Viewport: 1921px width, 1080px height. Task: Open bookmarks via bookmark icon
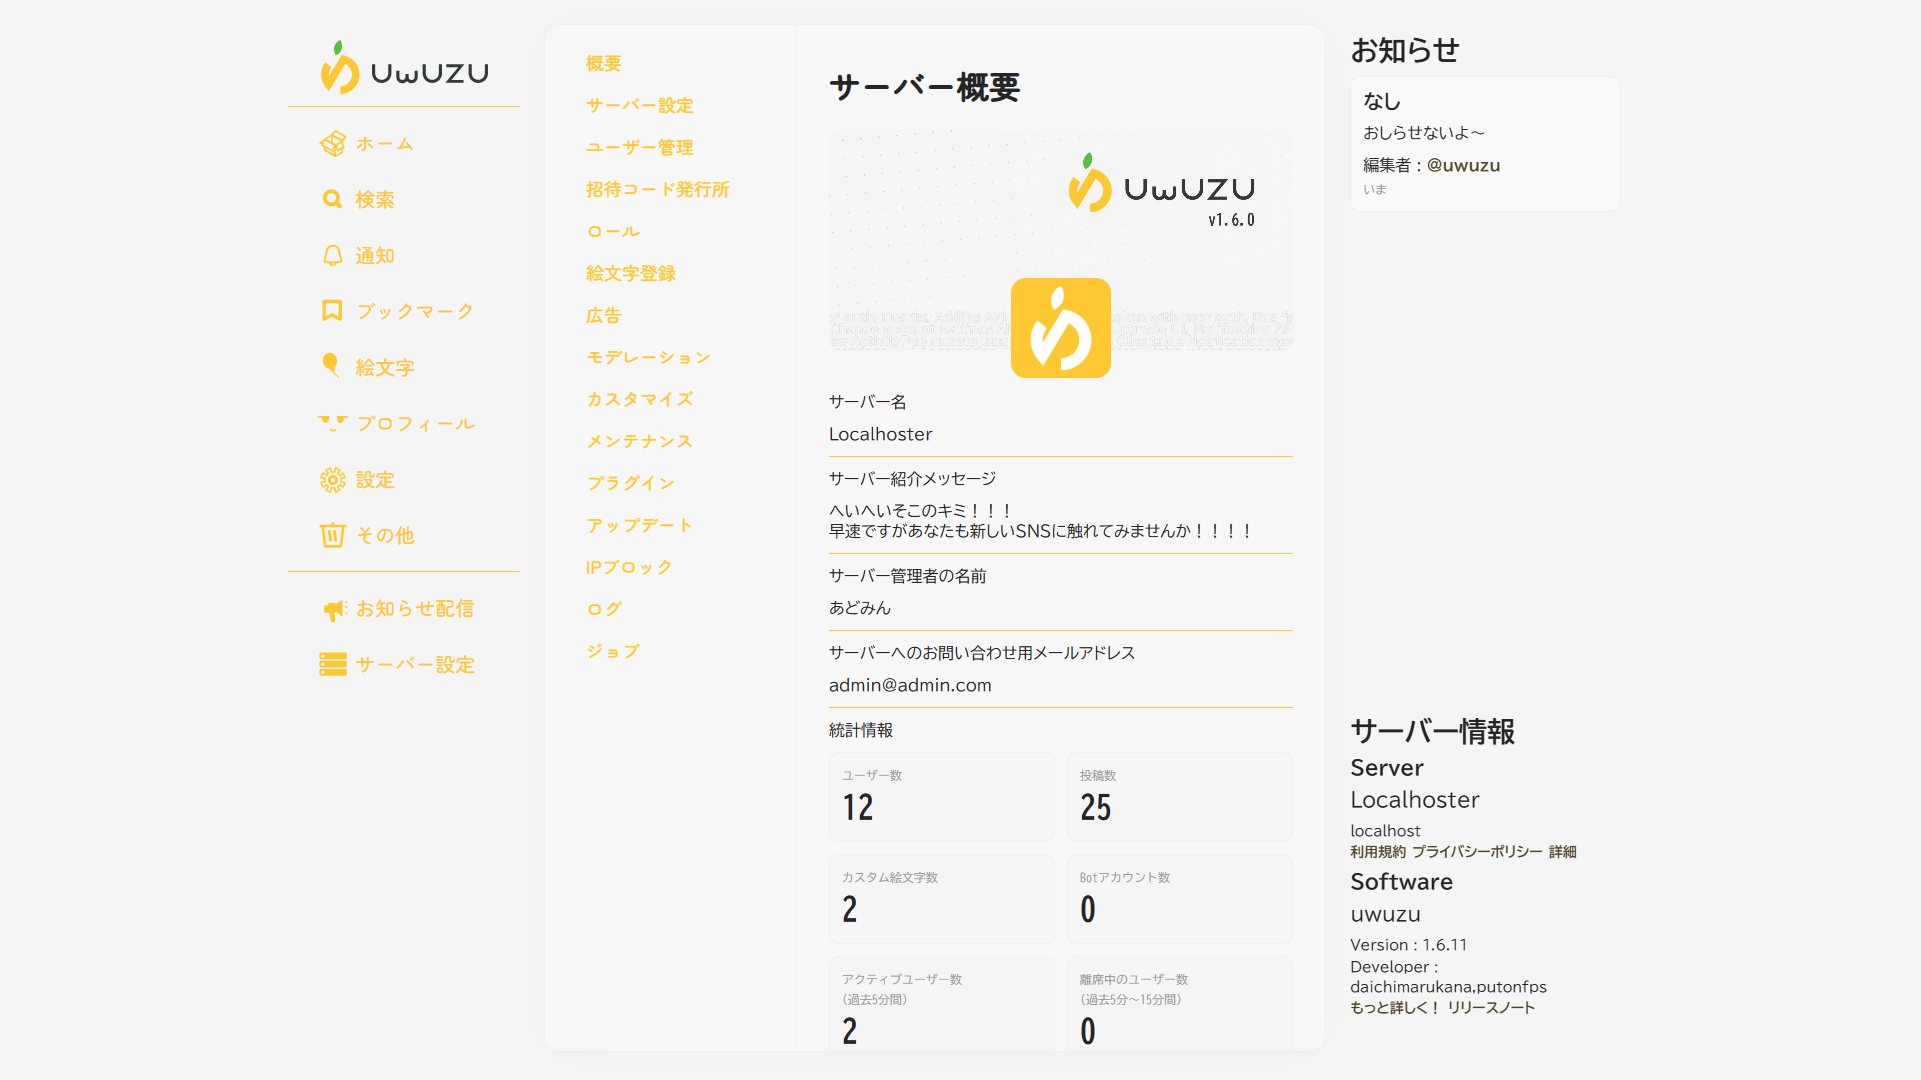pyautogui.click(x=332, y=311)
